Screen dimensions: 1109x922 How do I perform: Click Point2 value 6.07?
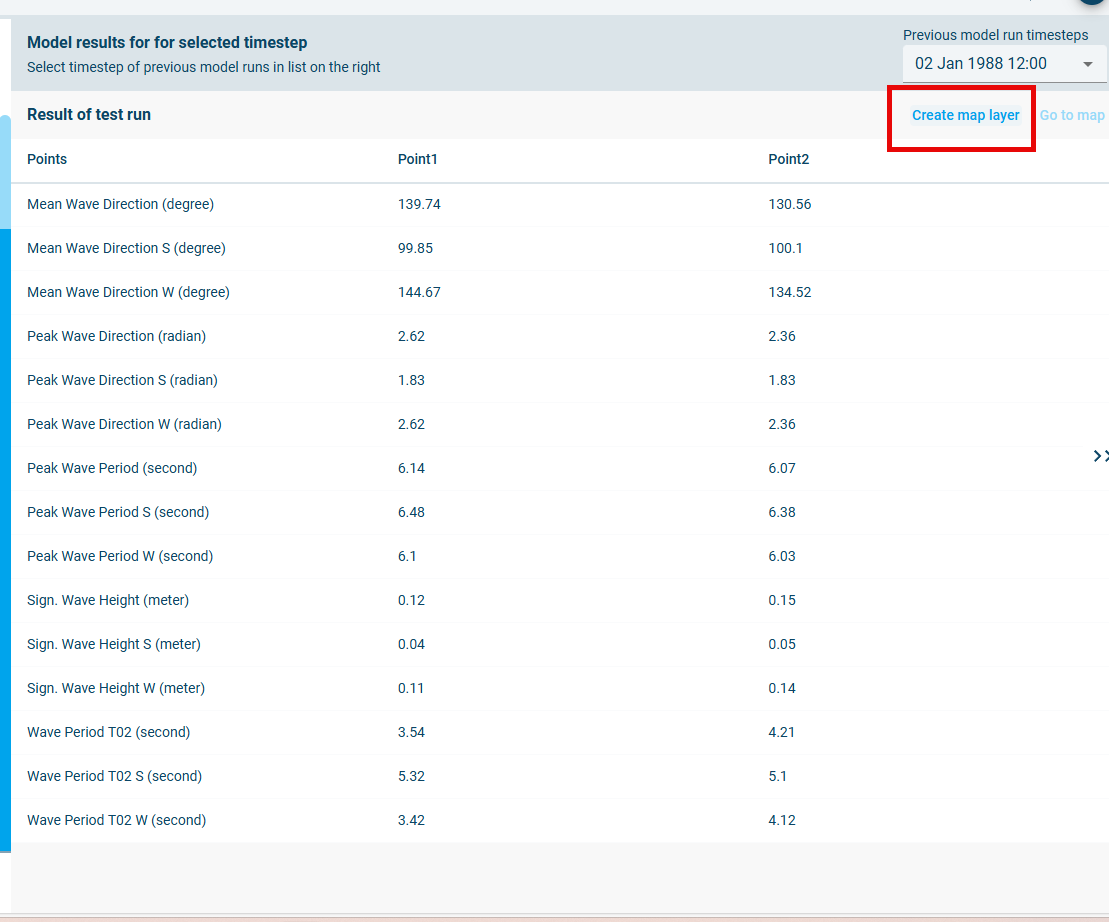tap(782, 468)
